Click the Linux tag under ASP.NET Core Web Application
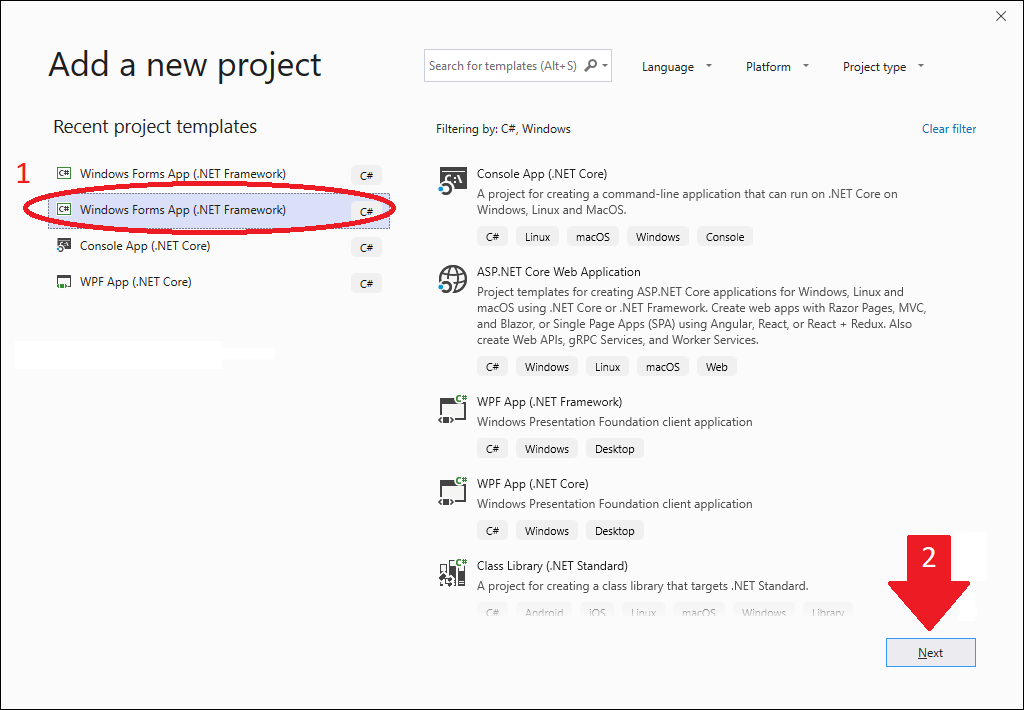The image size is (1024, 710). (607, 367)
